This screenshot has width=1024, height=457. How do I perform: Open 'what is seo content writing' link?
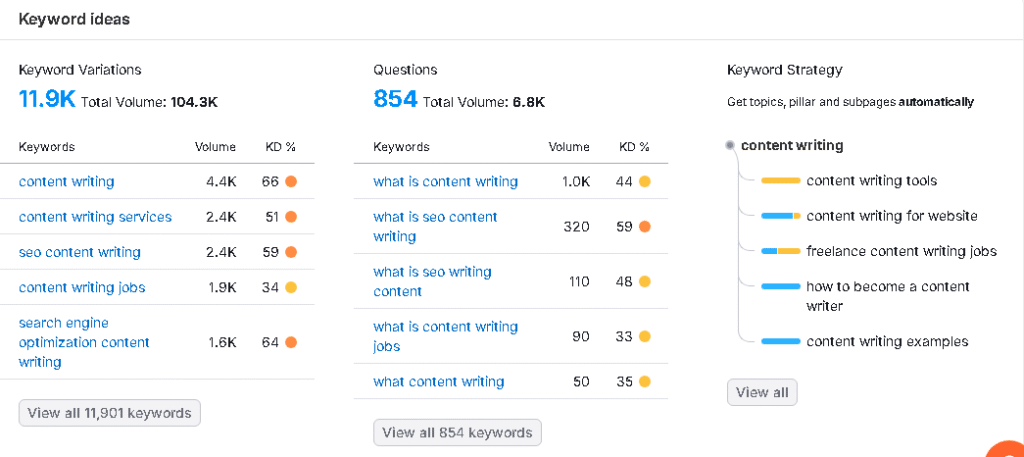(x=435, y=227)
